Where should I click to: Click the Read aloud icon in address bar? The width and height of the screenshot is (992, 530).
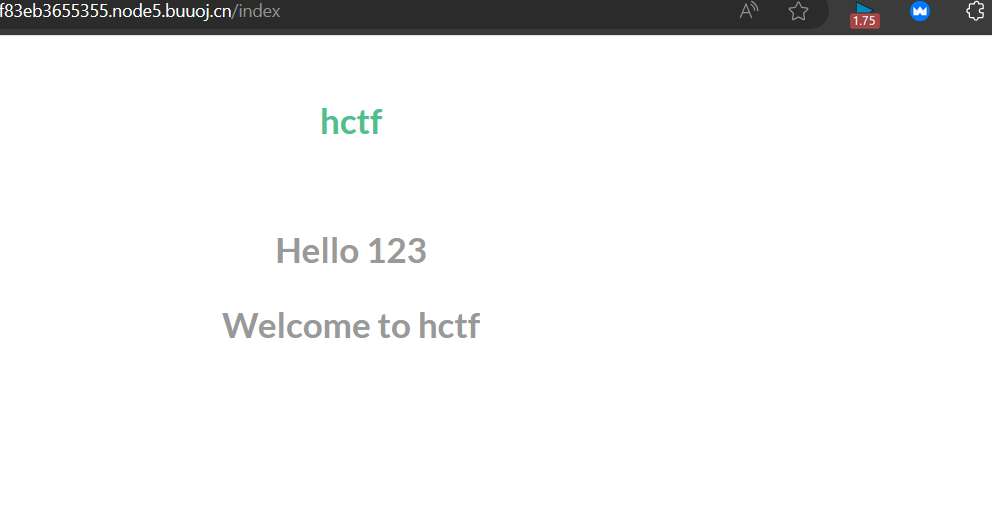coord(748,11)
